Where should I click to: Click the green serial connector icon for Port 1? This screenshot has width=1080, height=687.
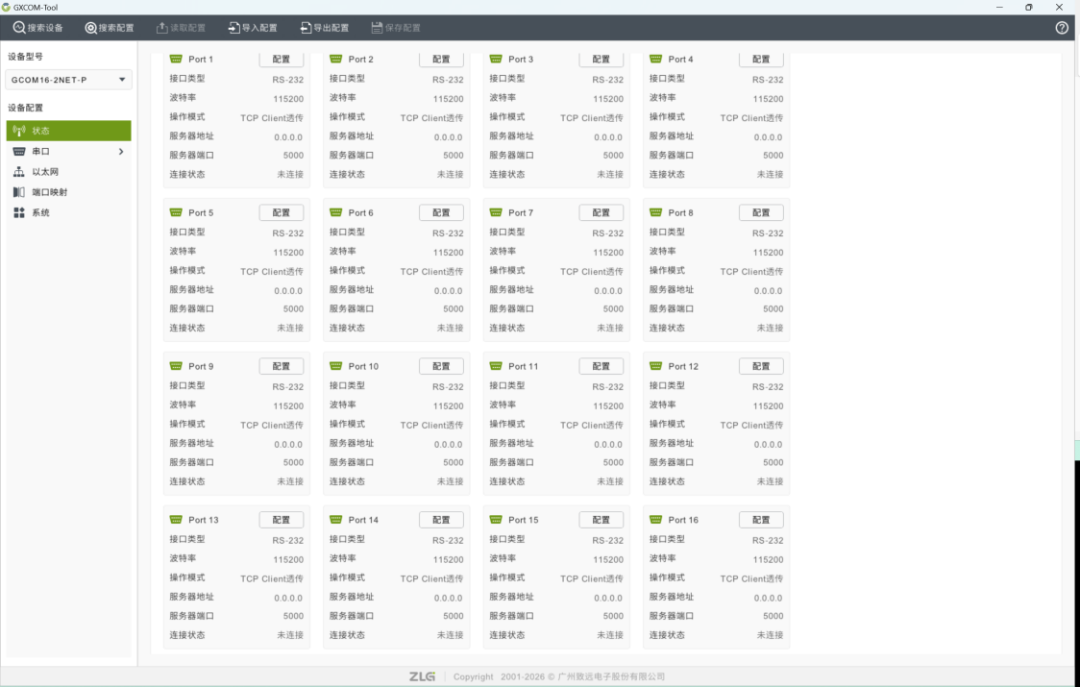click(x=176, y=59)
